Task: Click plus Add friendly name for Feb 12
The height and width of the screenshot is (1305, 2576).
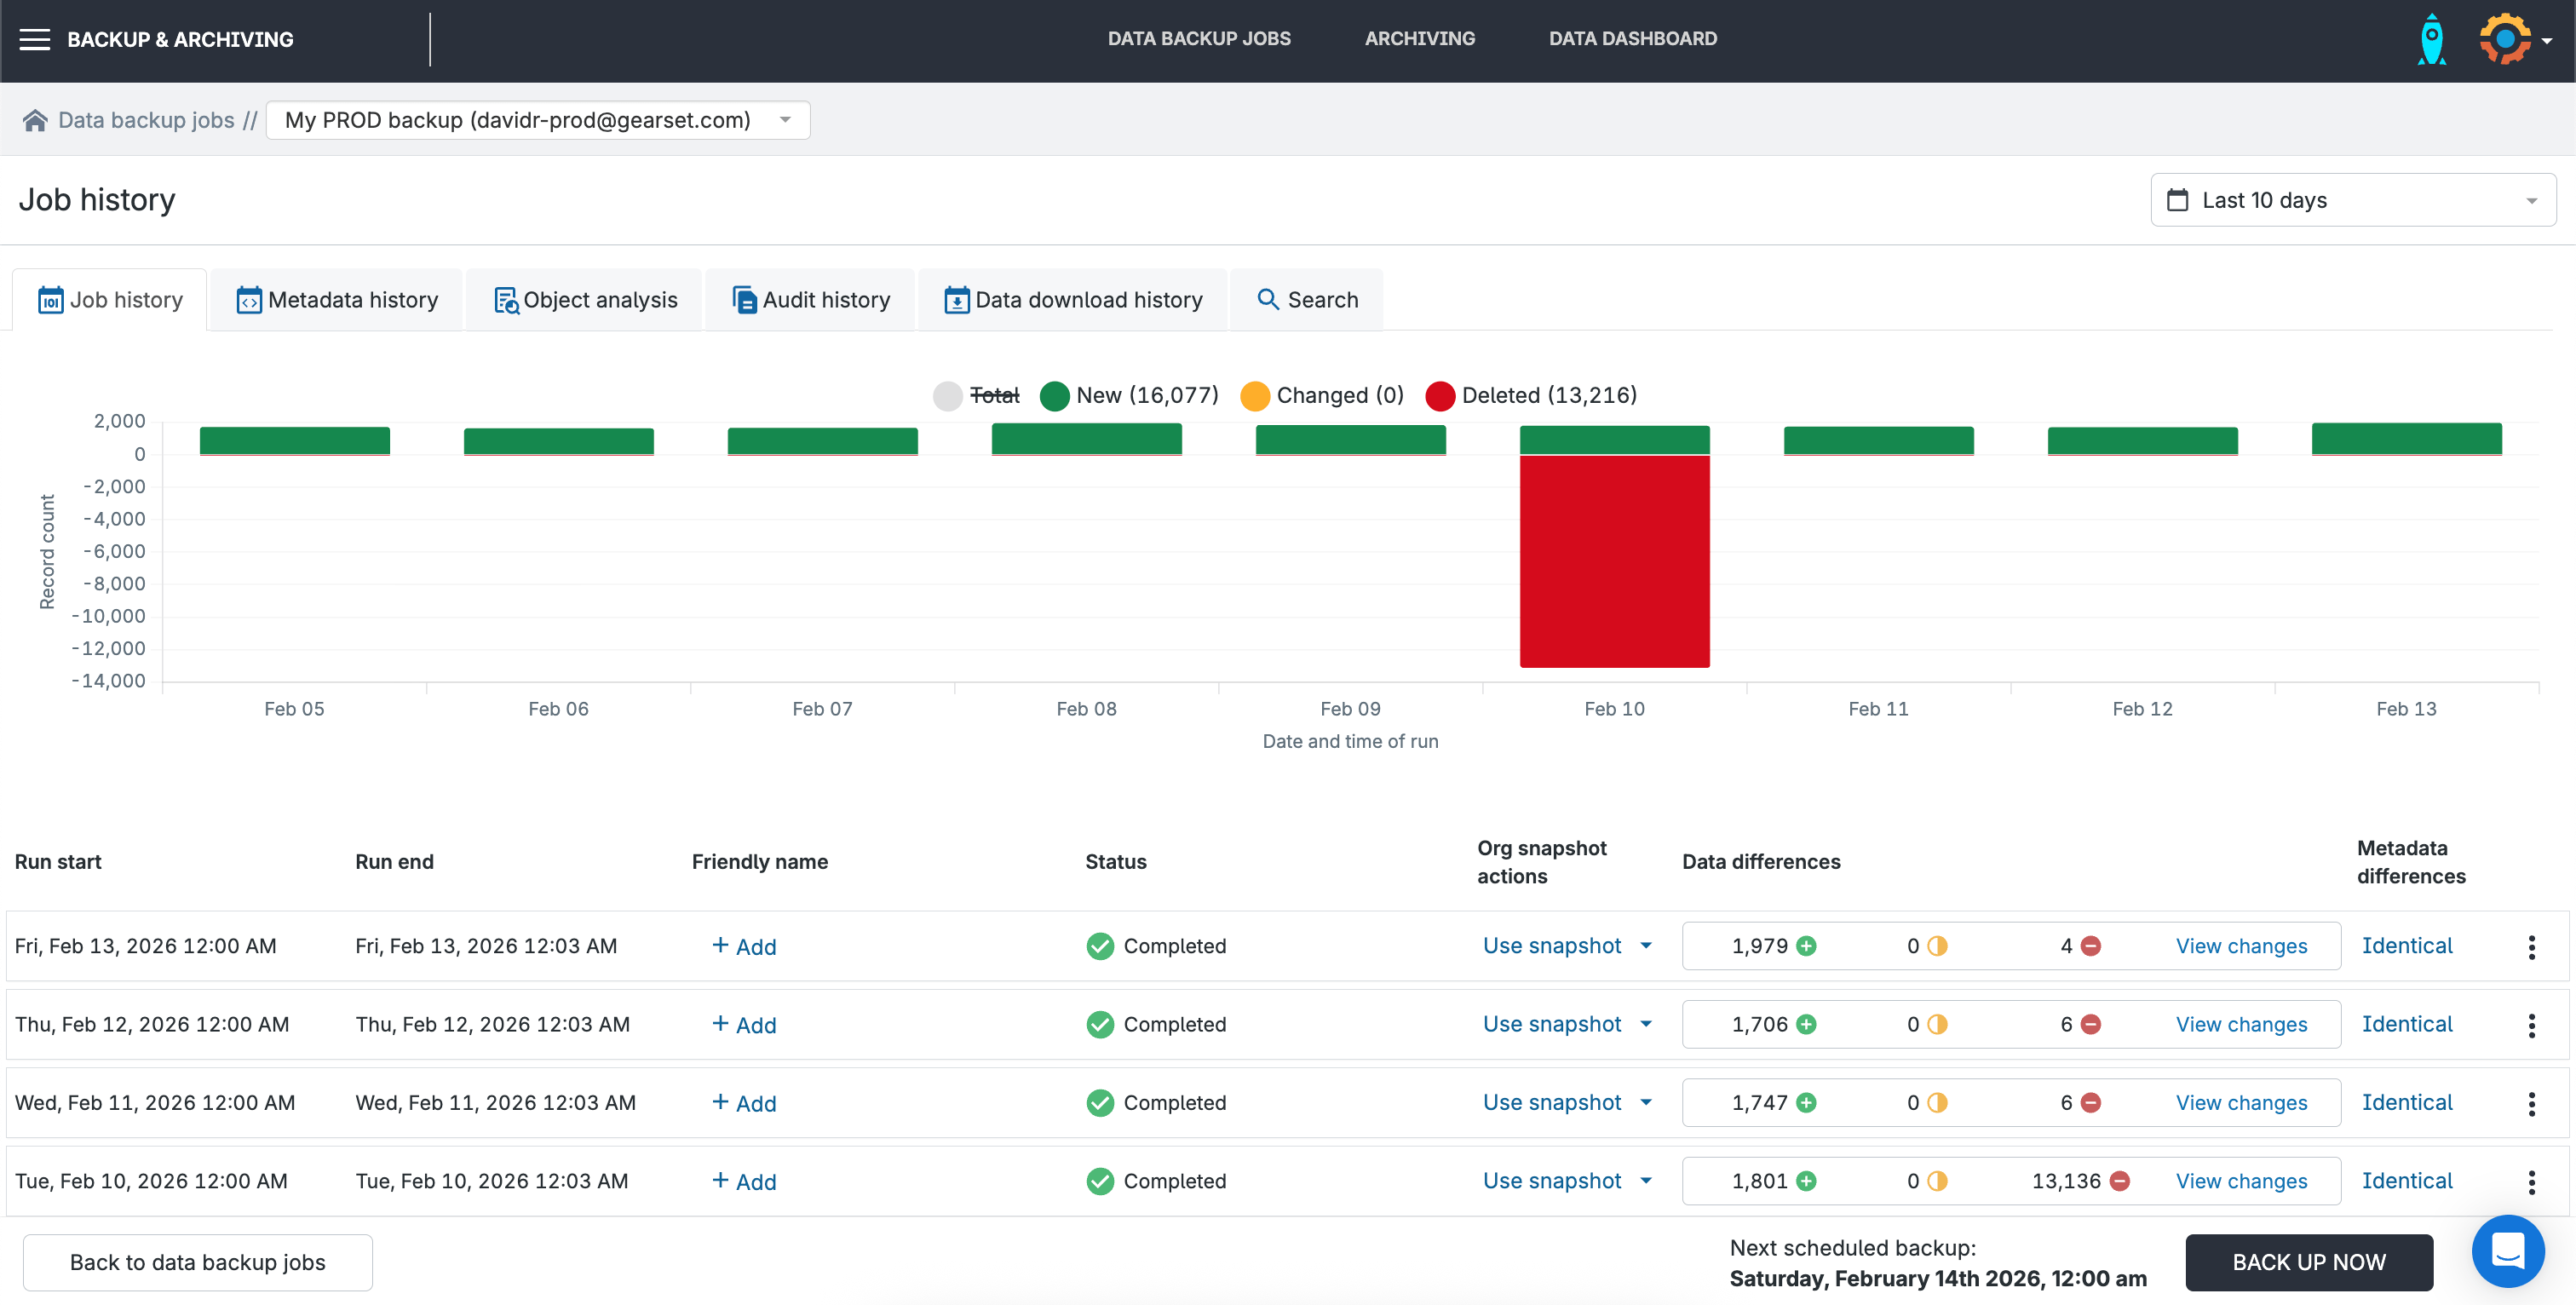Action: [x=744, y=1024]
